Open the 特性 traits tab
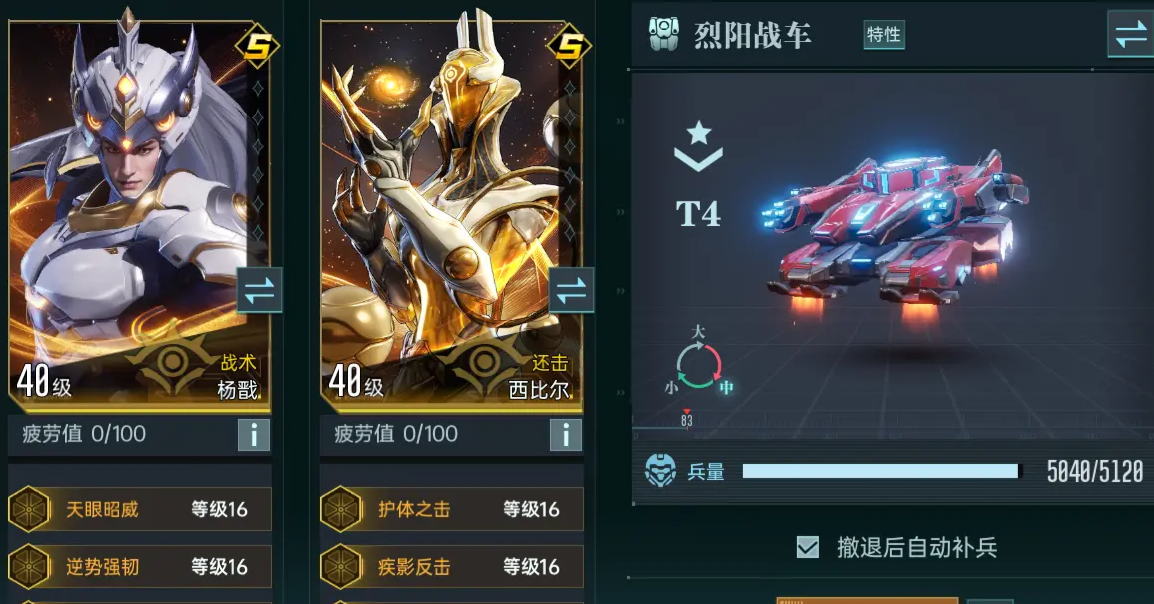The width and height of the screenshot is (1154, 604). point(884,35)
